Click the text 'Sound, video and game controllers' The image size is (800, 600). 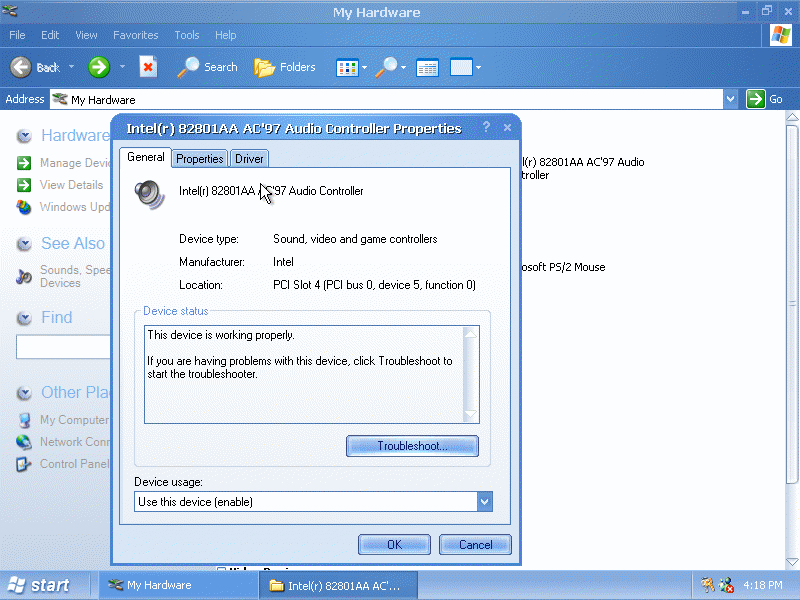tap(355, 239)
